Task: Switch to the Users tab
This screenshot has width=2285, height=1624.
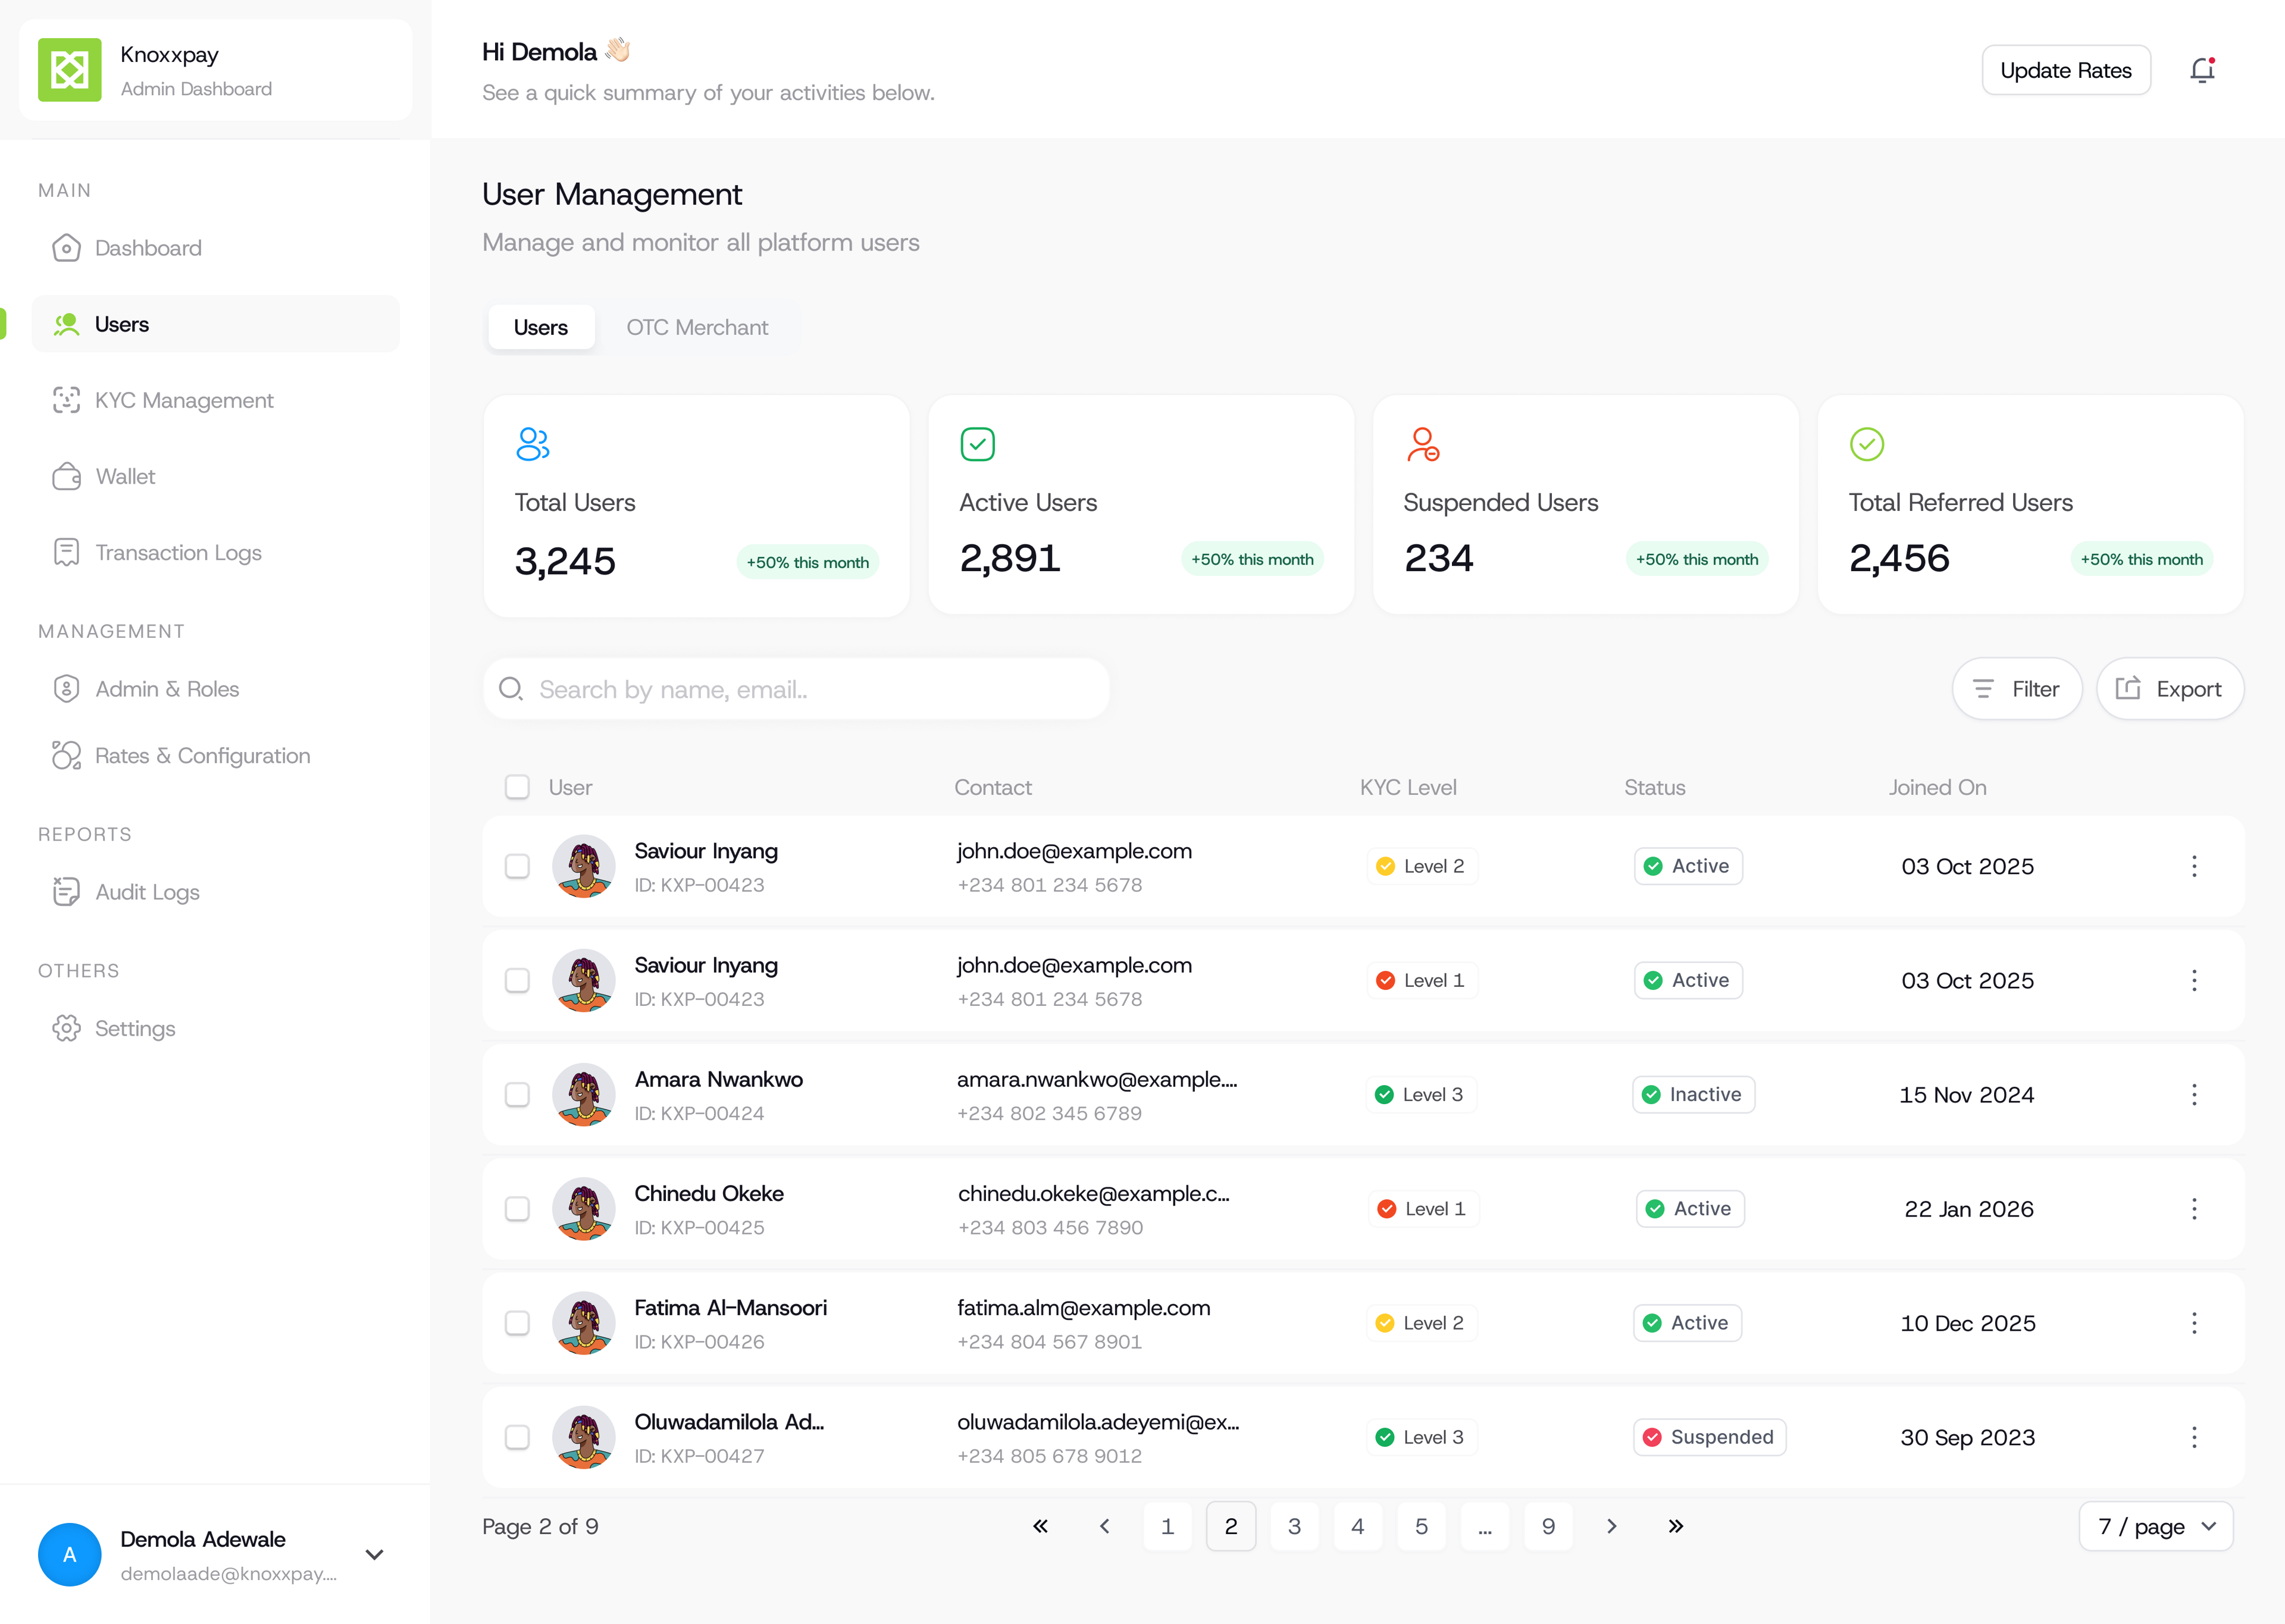Action: click(x=541, y=327)
